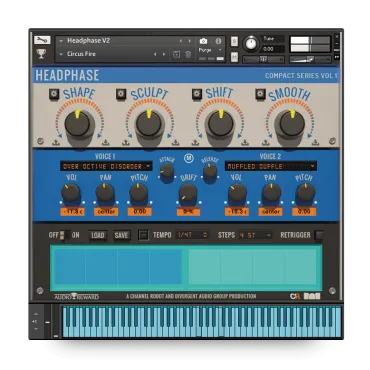Click the CR logo at bottom right
370x370 pixels.
[295, 296]
